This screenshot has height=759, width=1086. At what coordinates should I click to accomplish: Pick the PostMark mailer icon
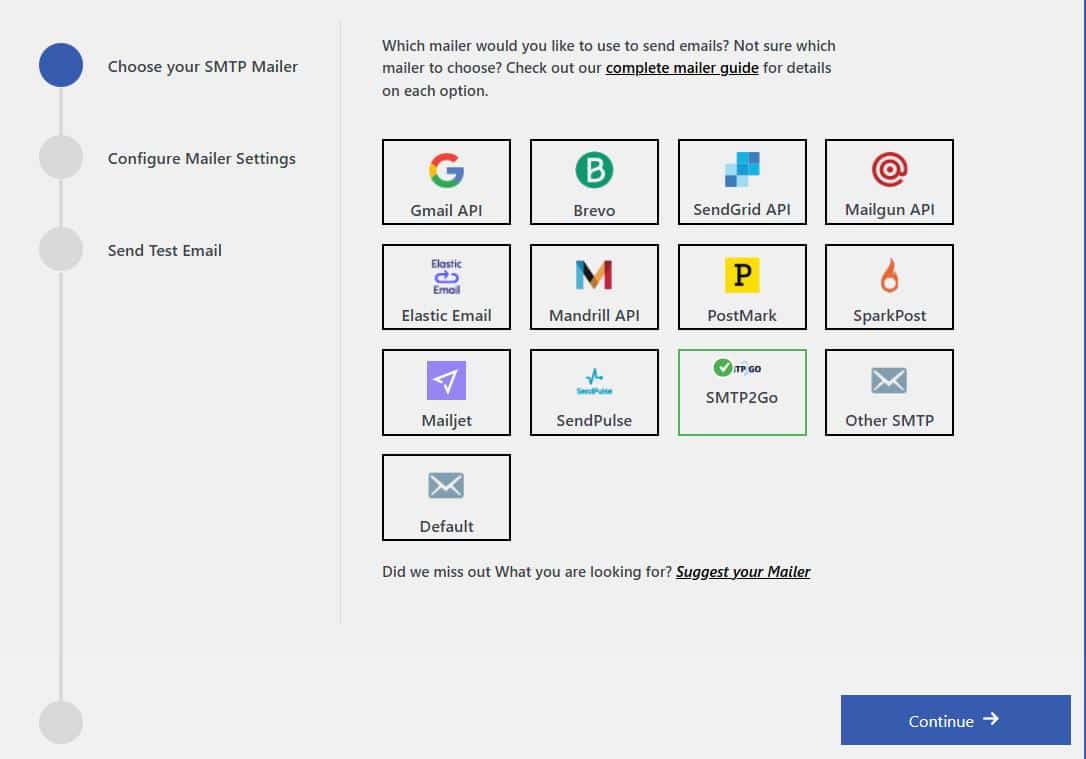coord(742,275)
